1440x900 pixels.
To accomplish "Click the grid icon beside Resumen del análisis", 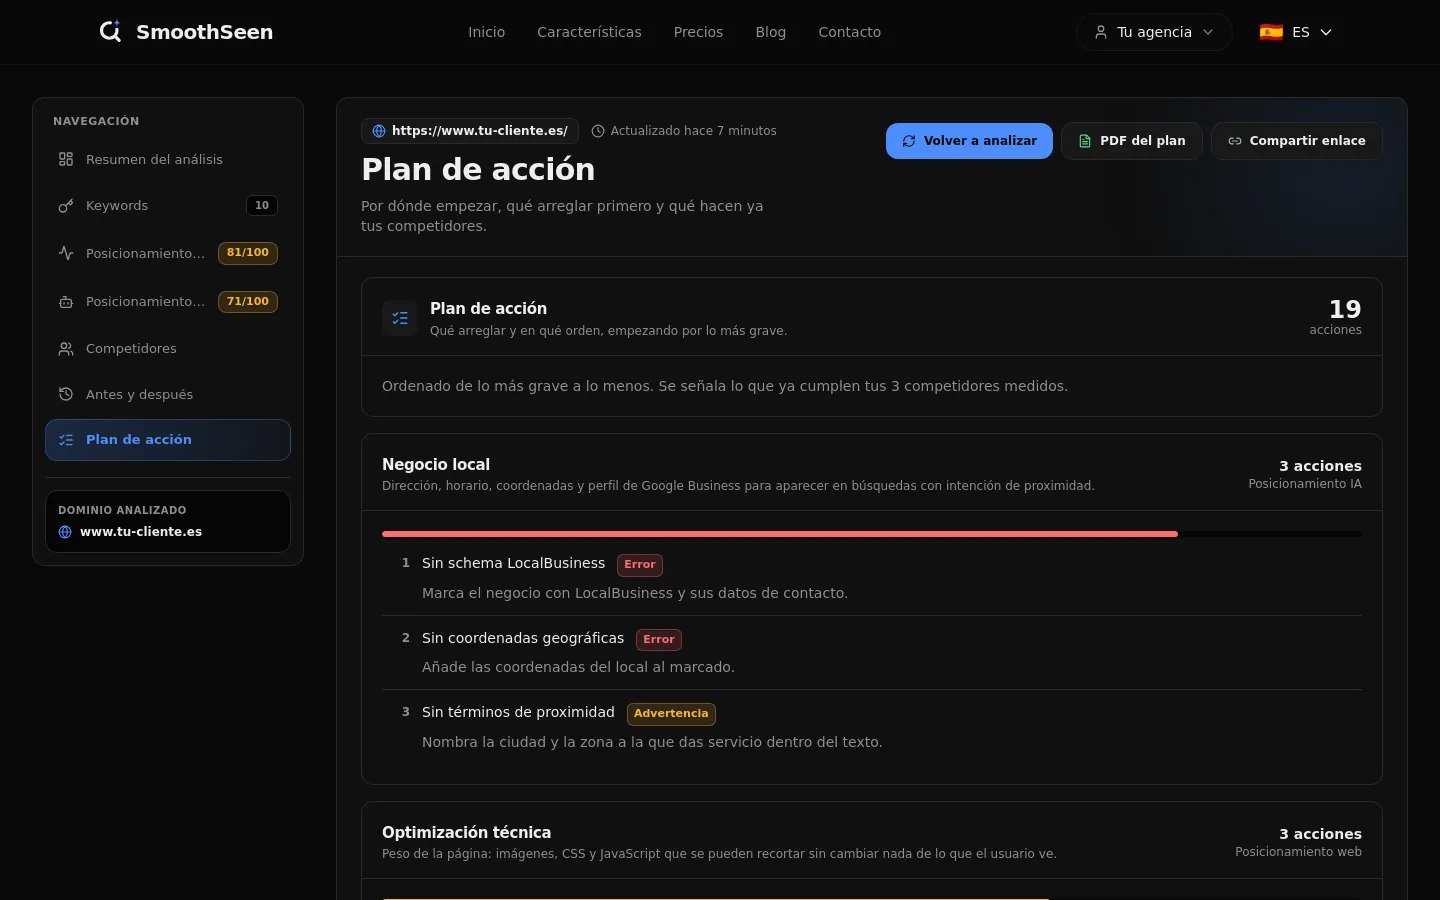I will point(66,159).
